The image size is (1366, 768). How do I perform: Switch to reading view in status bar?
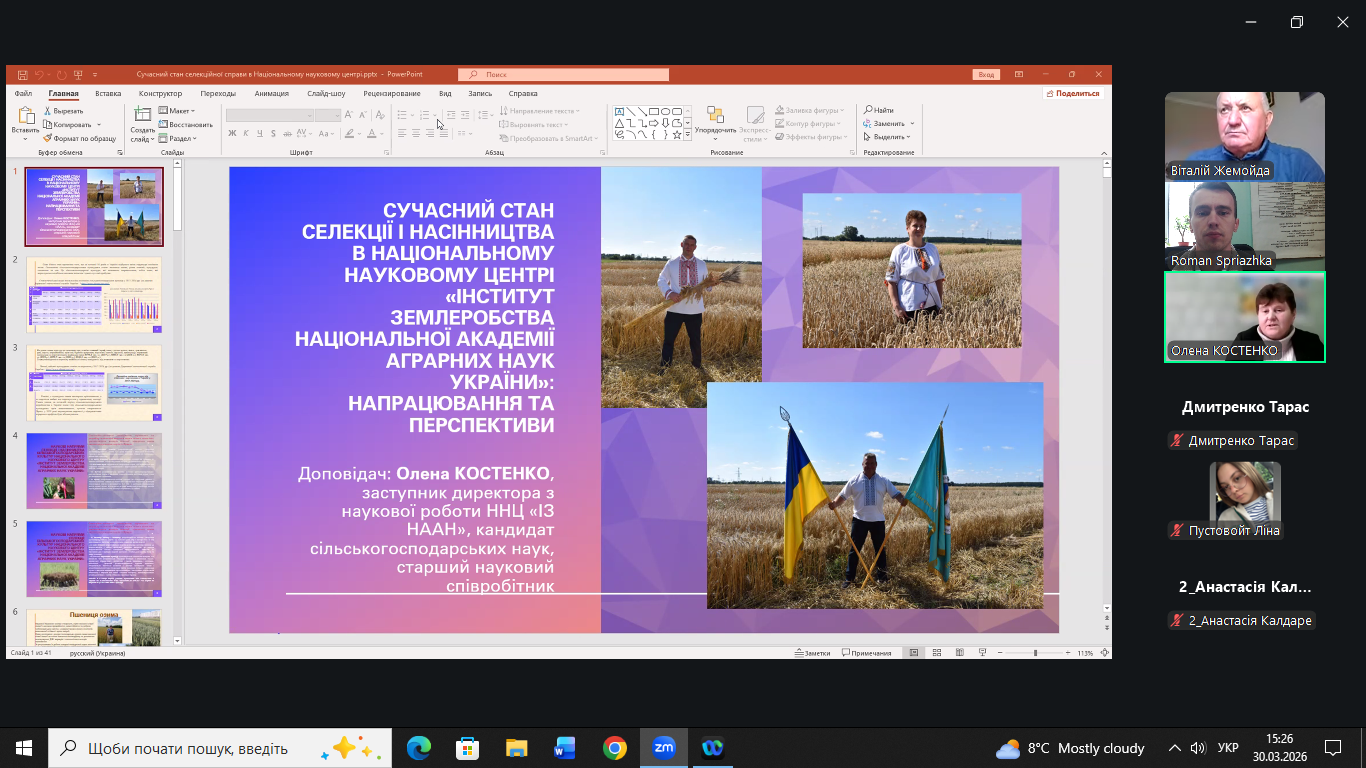[959, 653]
